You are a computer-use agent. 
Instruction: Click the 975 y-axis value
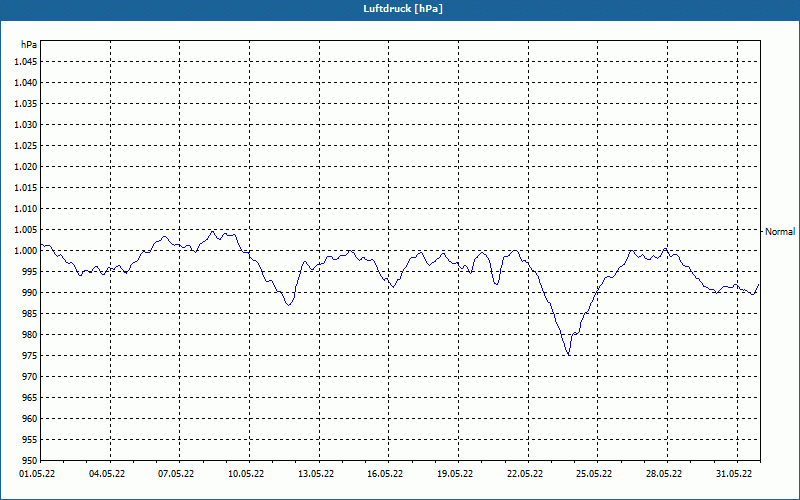[x=30, y=356]
